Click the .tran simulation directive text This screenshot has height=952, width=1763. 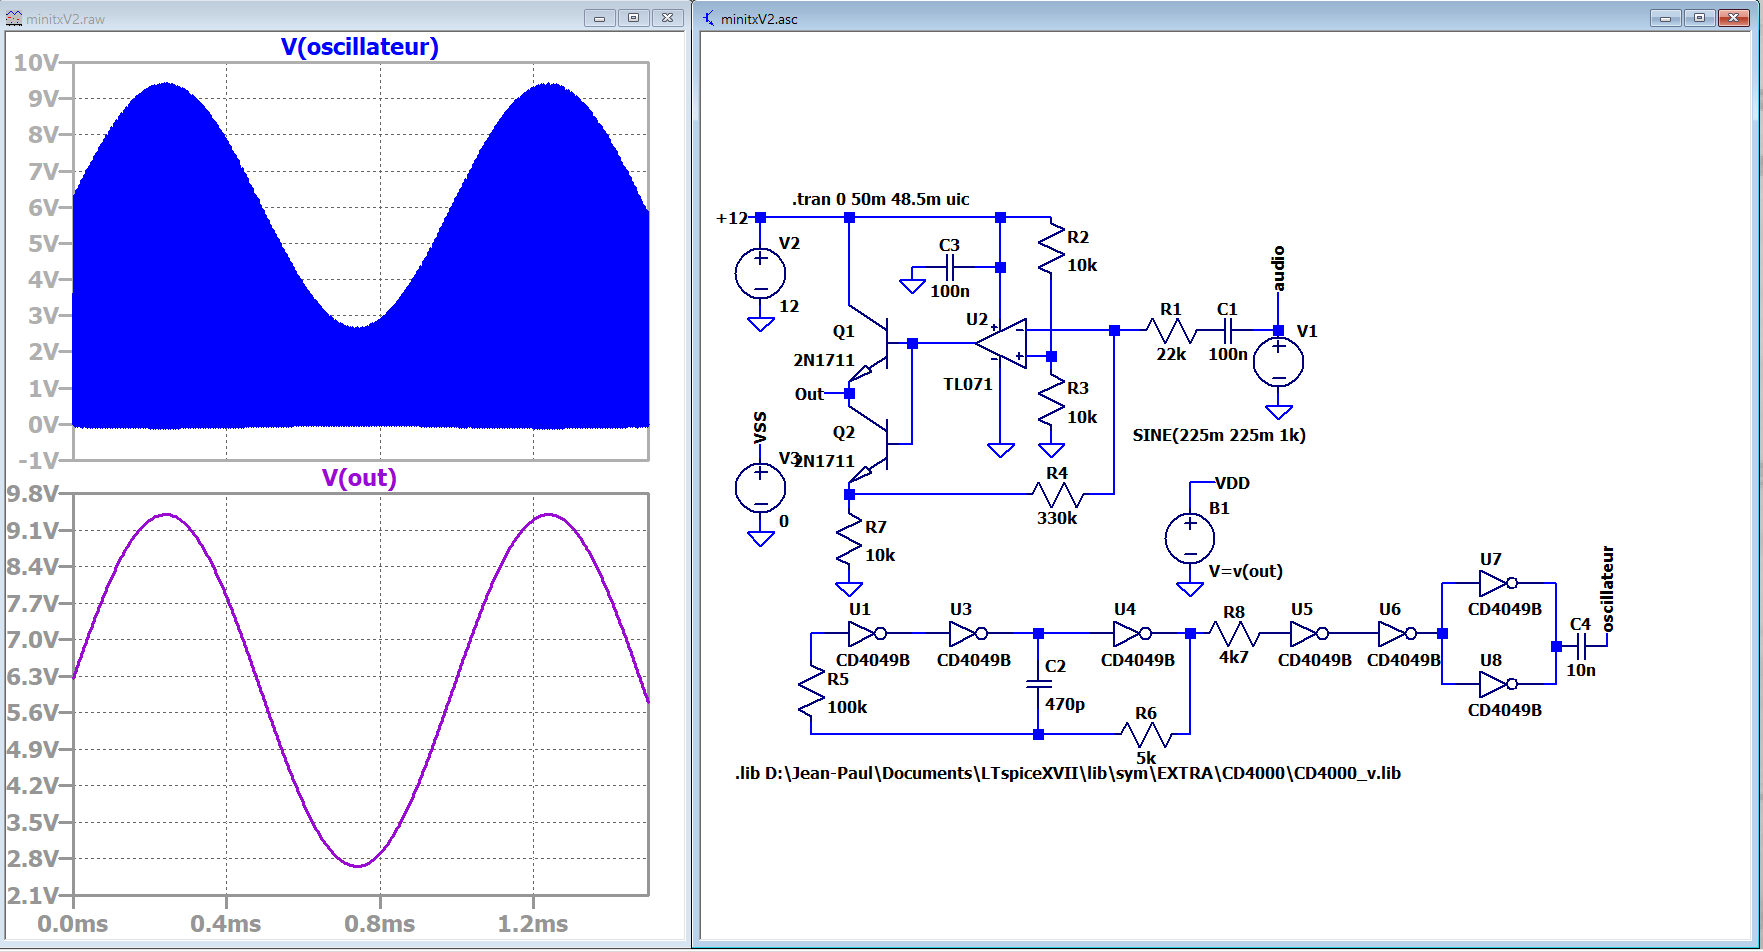click(x=880, y=199)
